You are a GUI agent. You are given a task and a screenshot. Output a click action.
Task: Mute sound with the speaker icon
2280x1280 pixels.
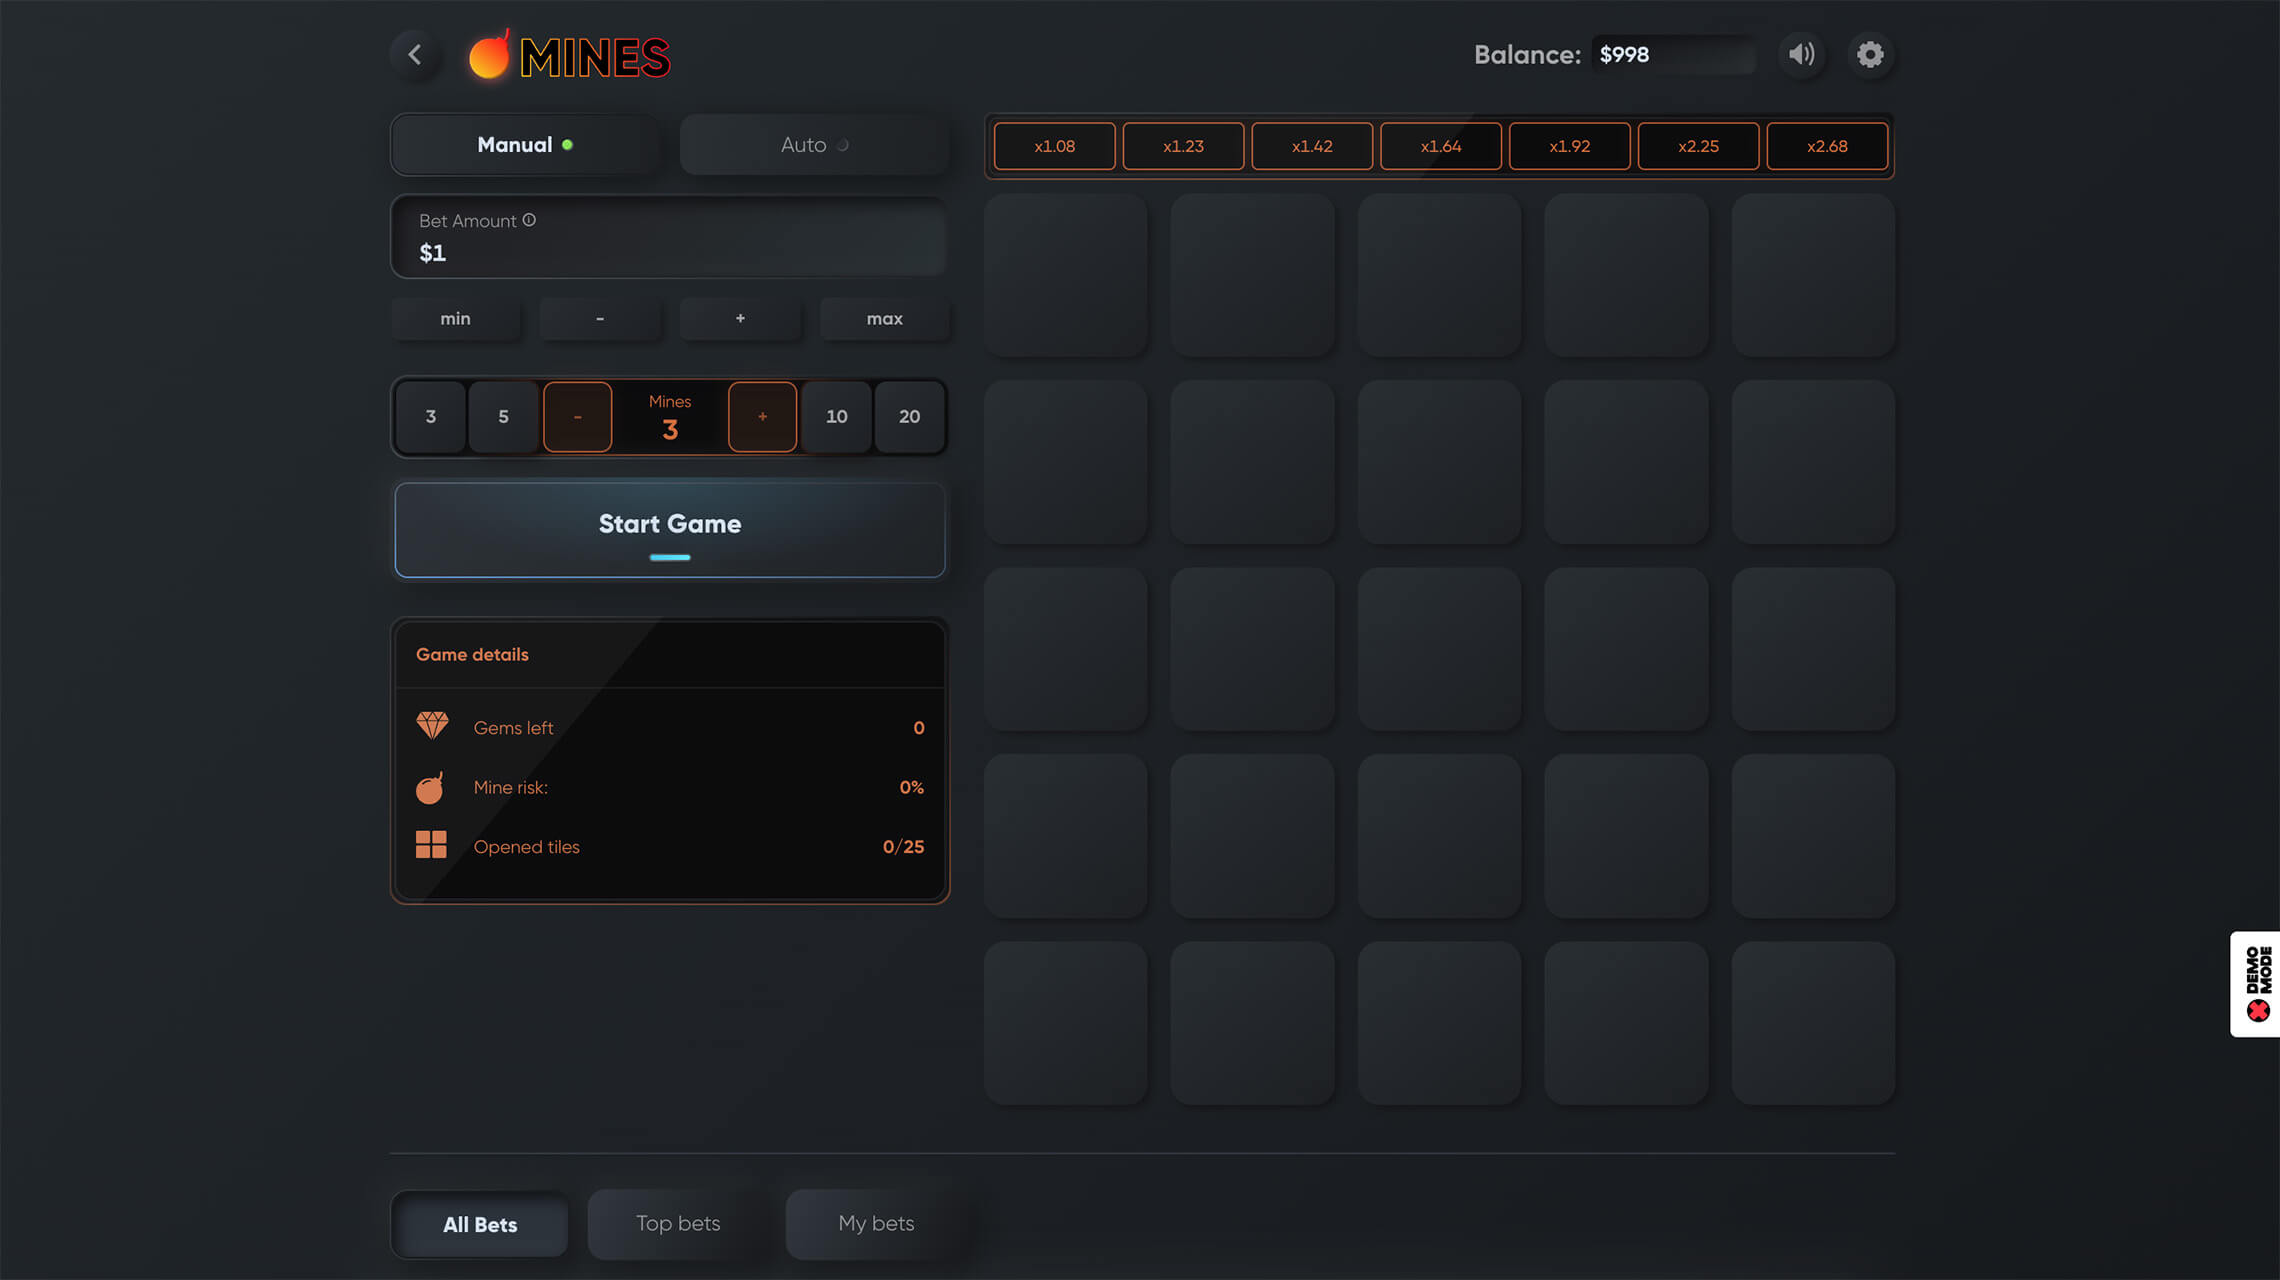pos(1802,54)
